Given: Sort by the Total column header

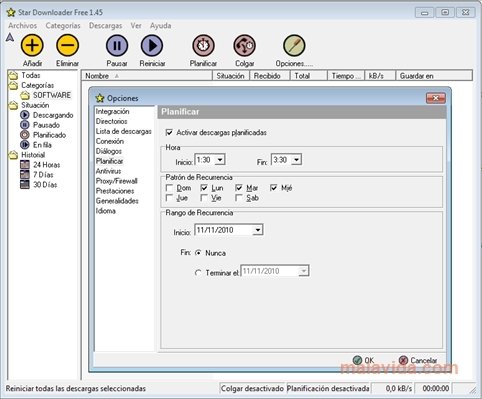Looking at the screenshot, I should pyautogui.click(x=309, y=76).
